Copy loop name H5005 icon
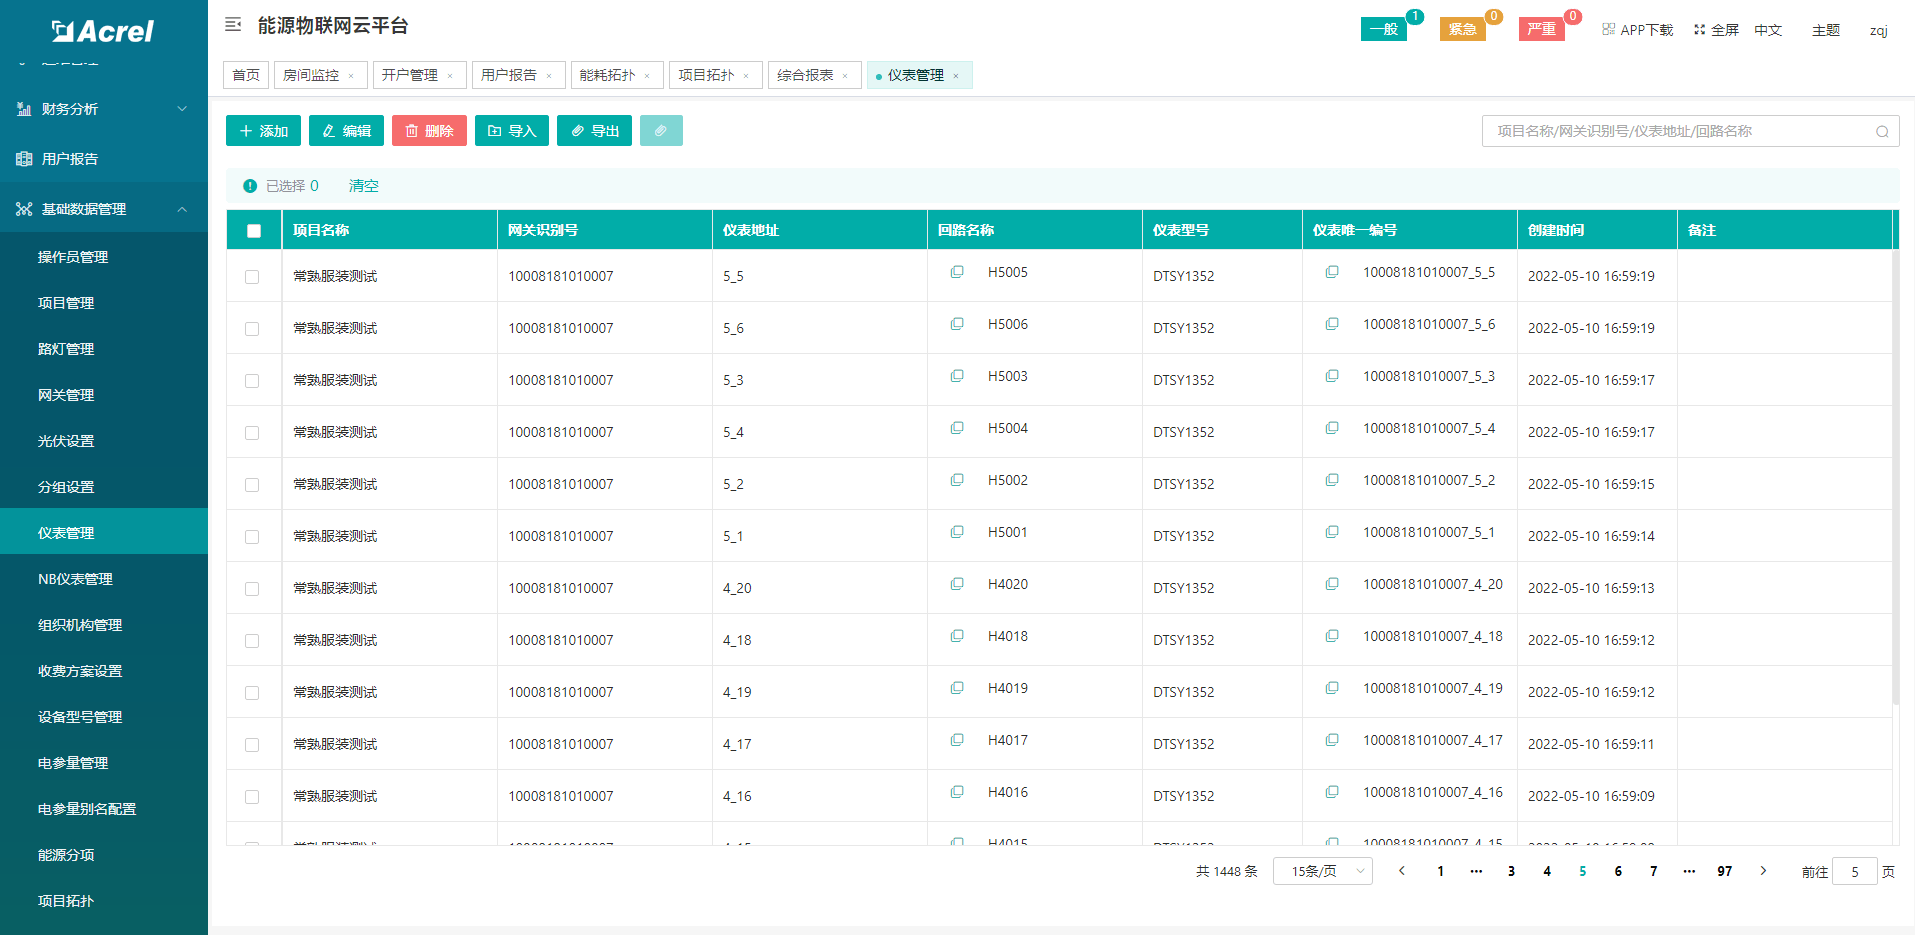 957,272
